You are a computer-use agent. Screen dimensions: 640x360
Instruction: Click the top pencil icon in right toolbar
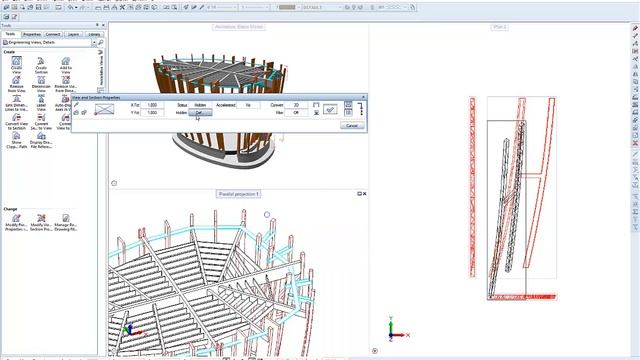[635, 28]
